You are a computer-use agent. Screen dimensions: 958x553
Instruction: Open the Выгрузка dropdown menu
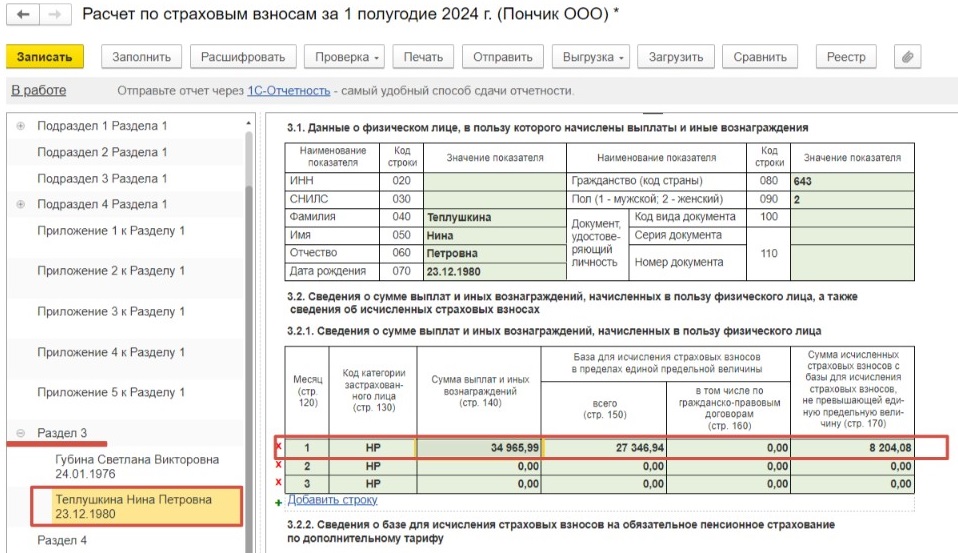pyautogui.click(x=593, y=58)
